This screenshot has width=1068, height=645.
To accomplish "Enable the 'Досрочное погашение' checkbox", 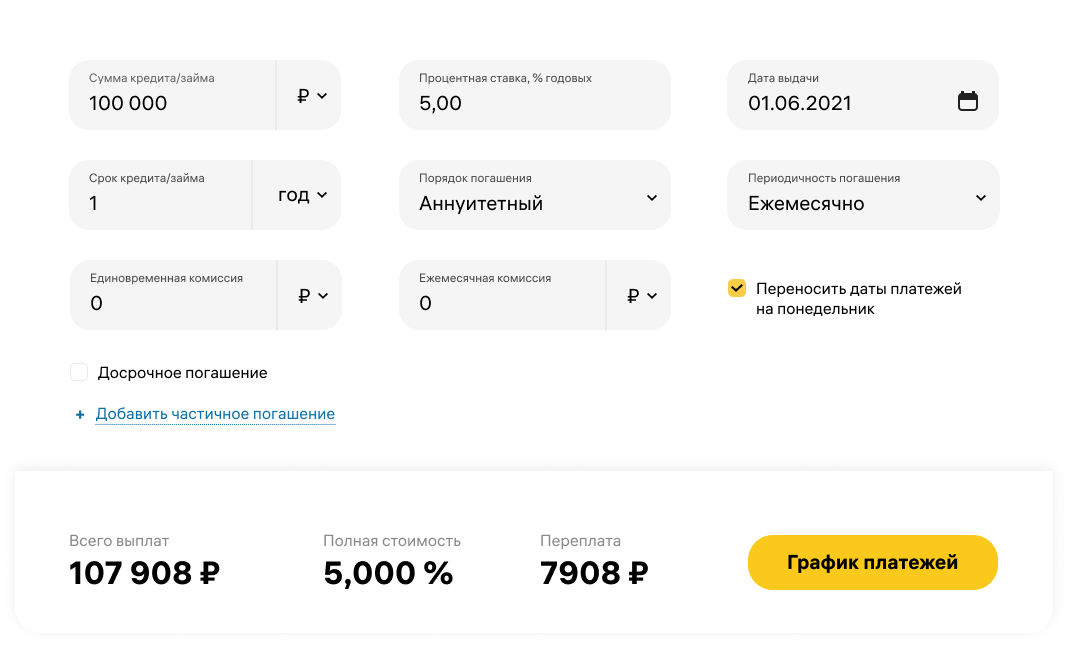I will click(x=79, y=373).
